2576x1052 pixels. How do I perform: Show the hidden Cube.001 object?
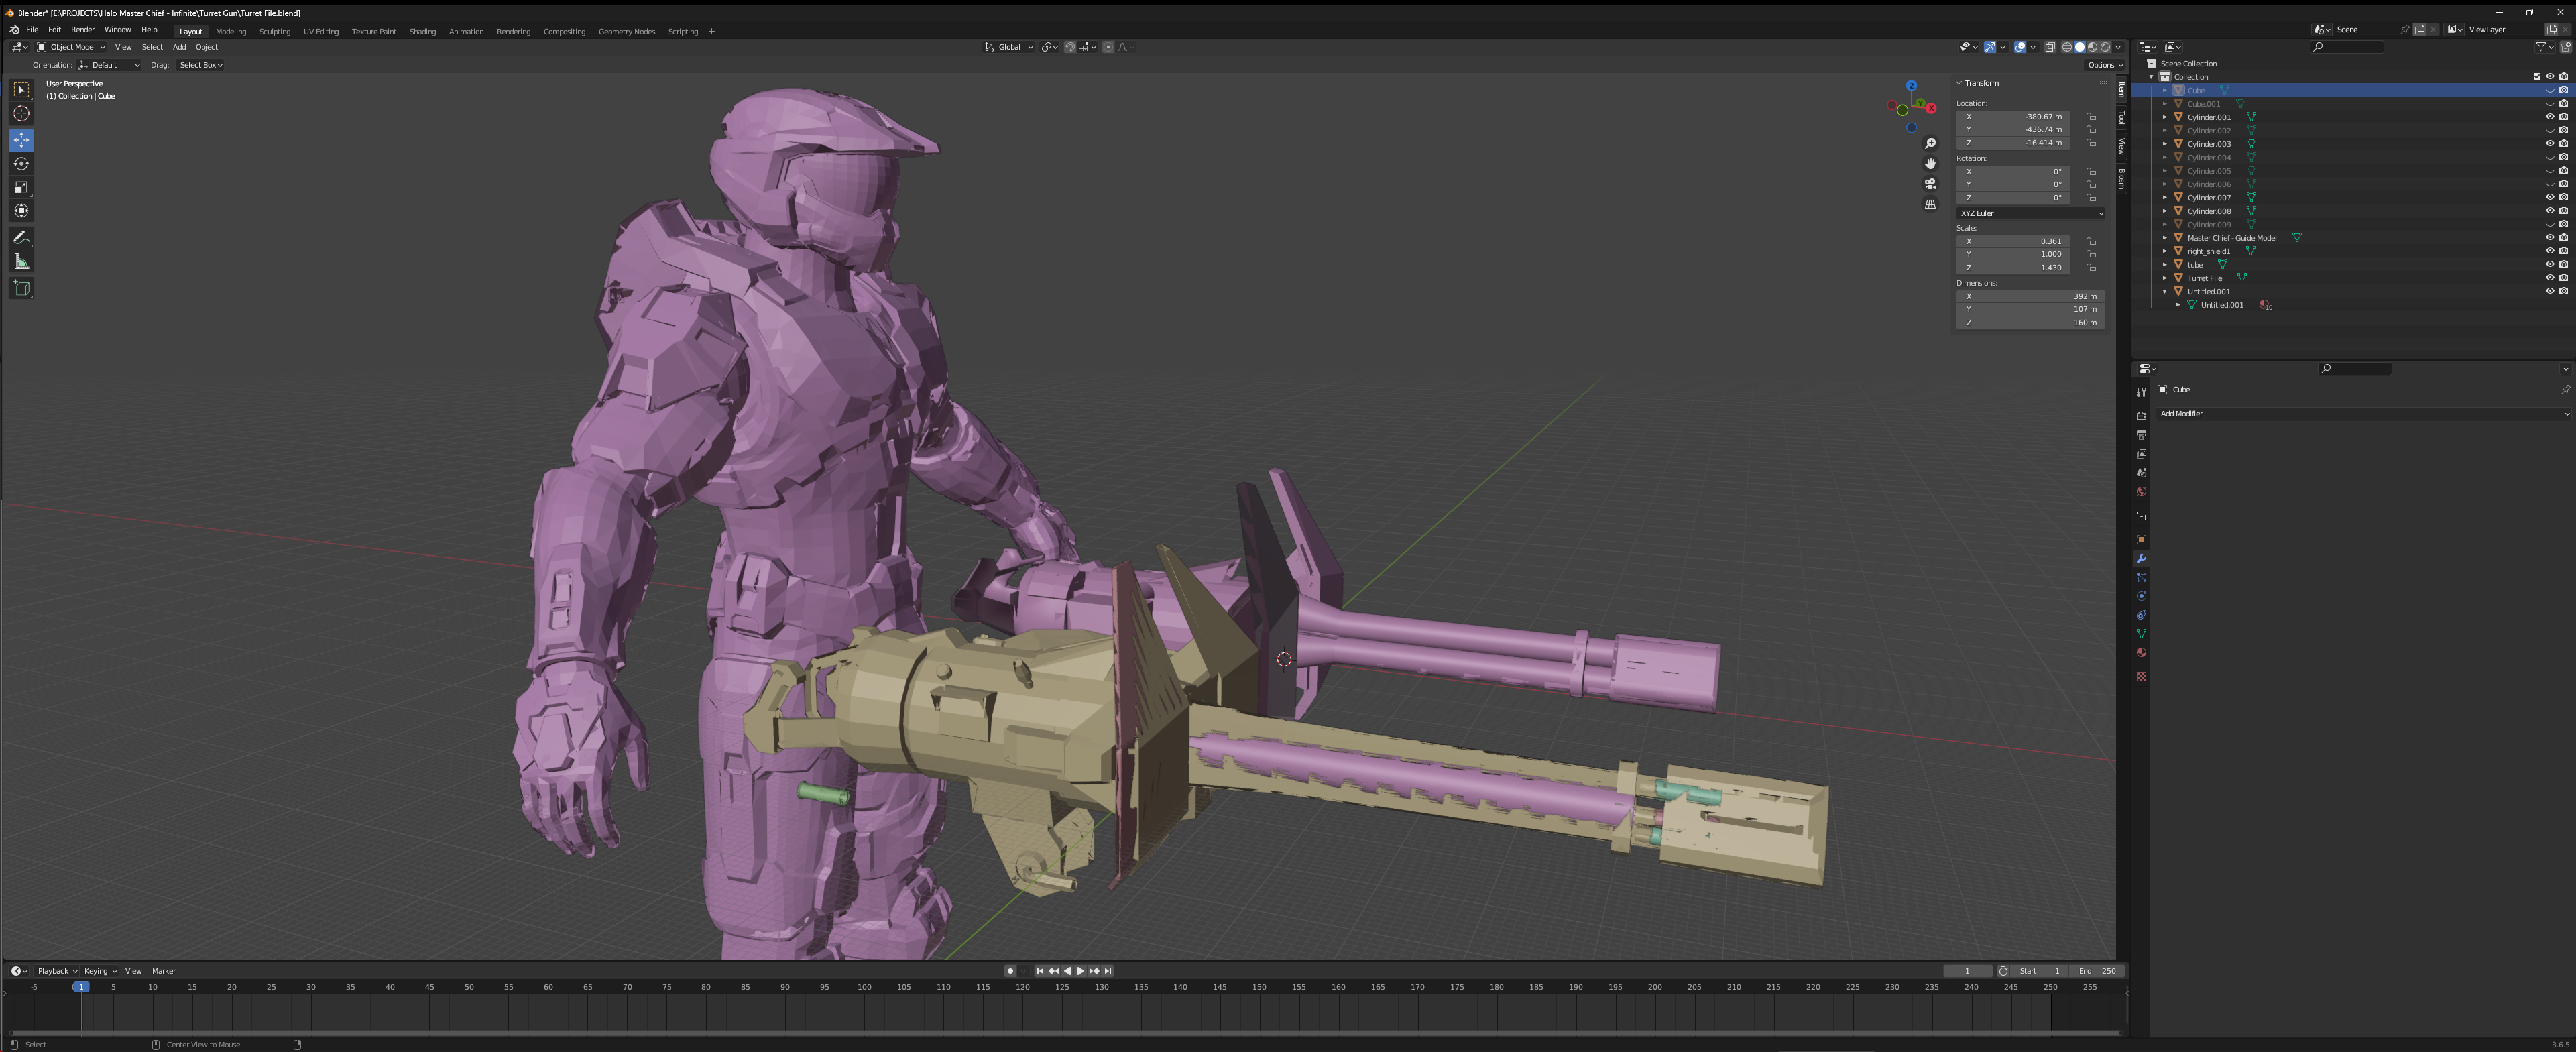pyautogui.click(x=2549, y=104)
